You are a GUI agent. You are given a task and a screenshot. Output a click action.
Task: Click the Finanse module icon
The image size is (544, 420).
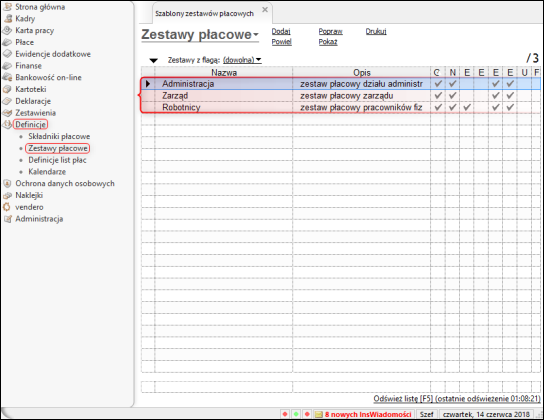pyautogui.click(x=7, y=66)
